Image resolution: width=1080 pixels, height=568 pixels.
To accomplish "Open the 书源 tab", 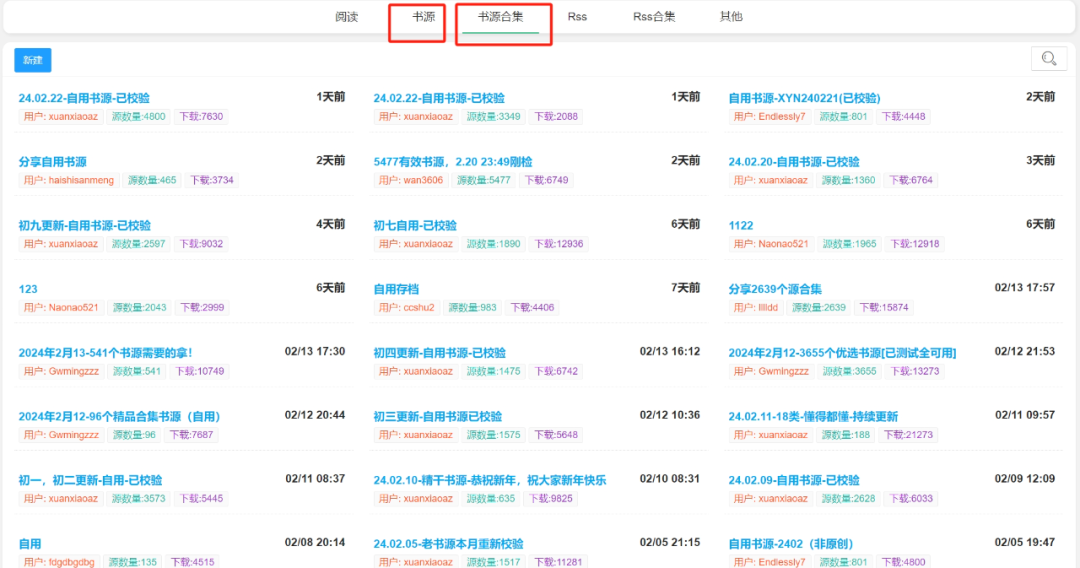I will click(424, 17).
